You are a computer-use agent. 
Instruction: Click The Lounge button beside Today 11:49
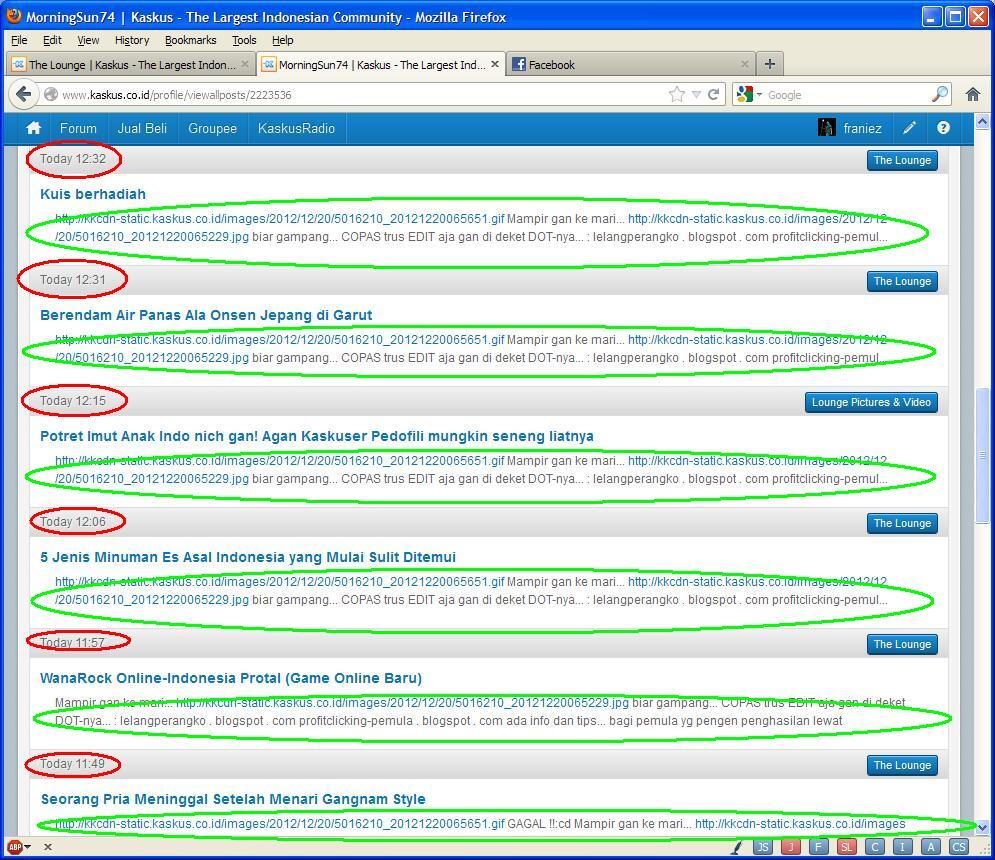[x=902, y=765]
